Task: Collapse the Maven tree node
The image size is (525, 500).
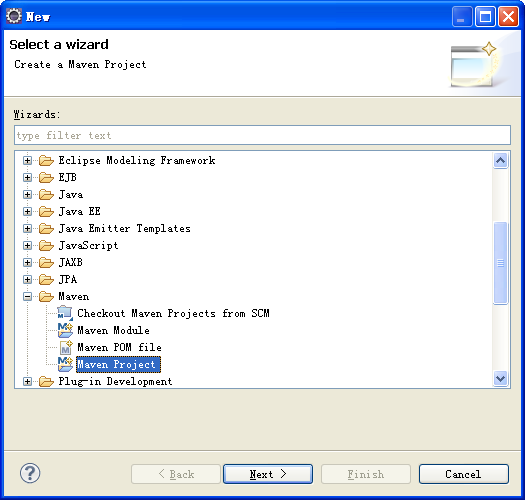Action: [x=27, y=297]
